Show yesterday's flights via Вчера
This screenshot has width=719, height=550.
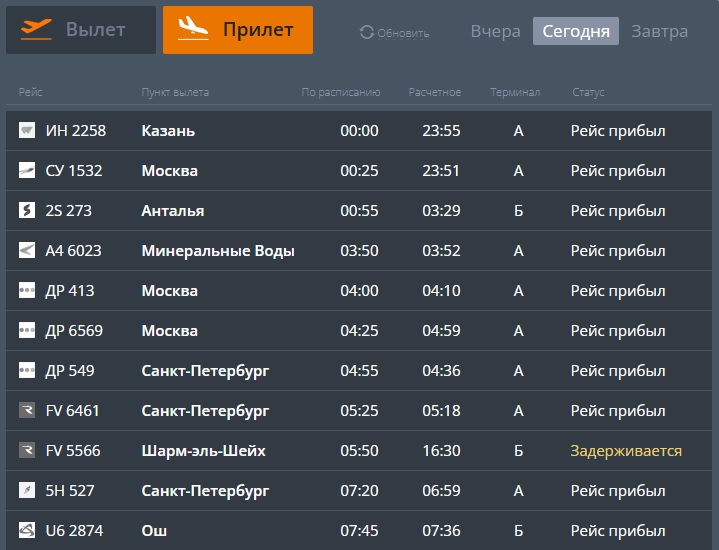(495, 31)
